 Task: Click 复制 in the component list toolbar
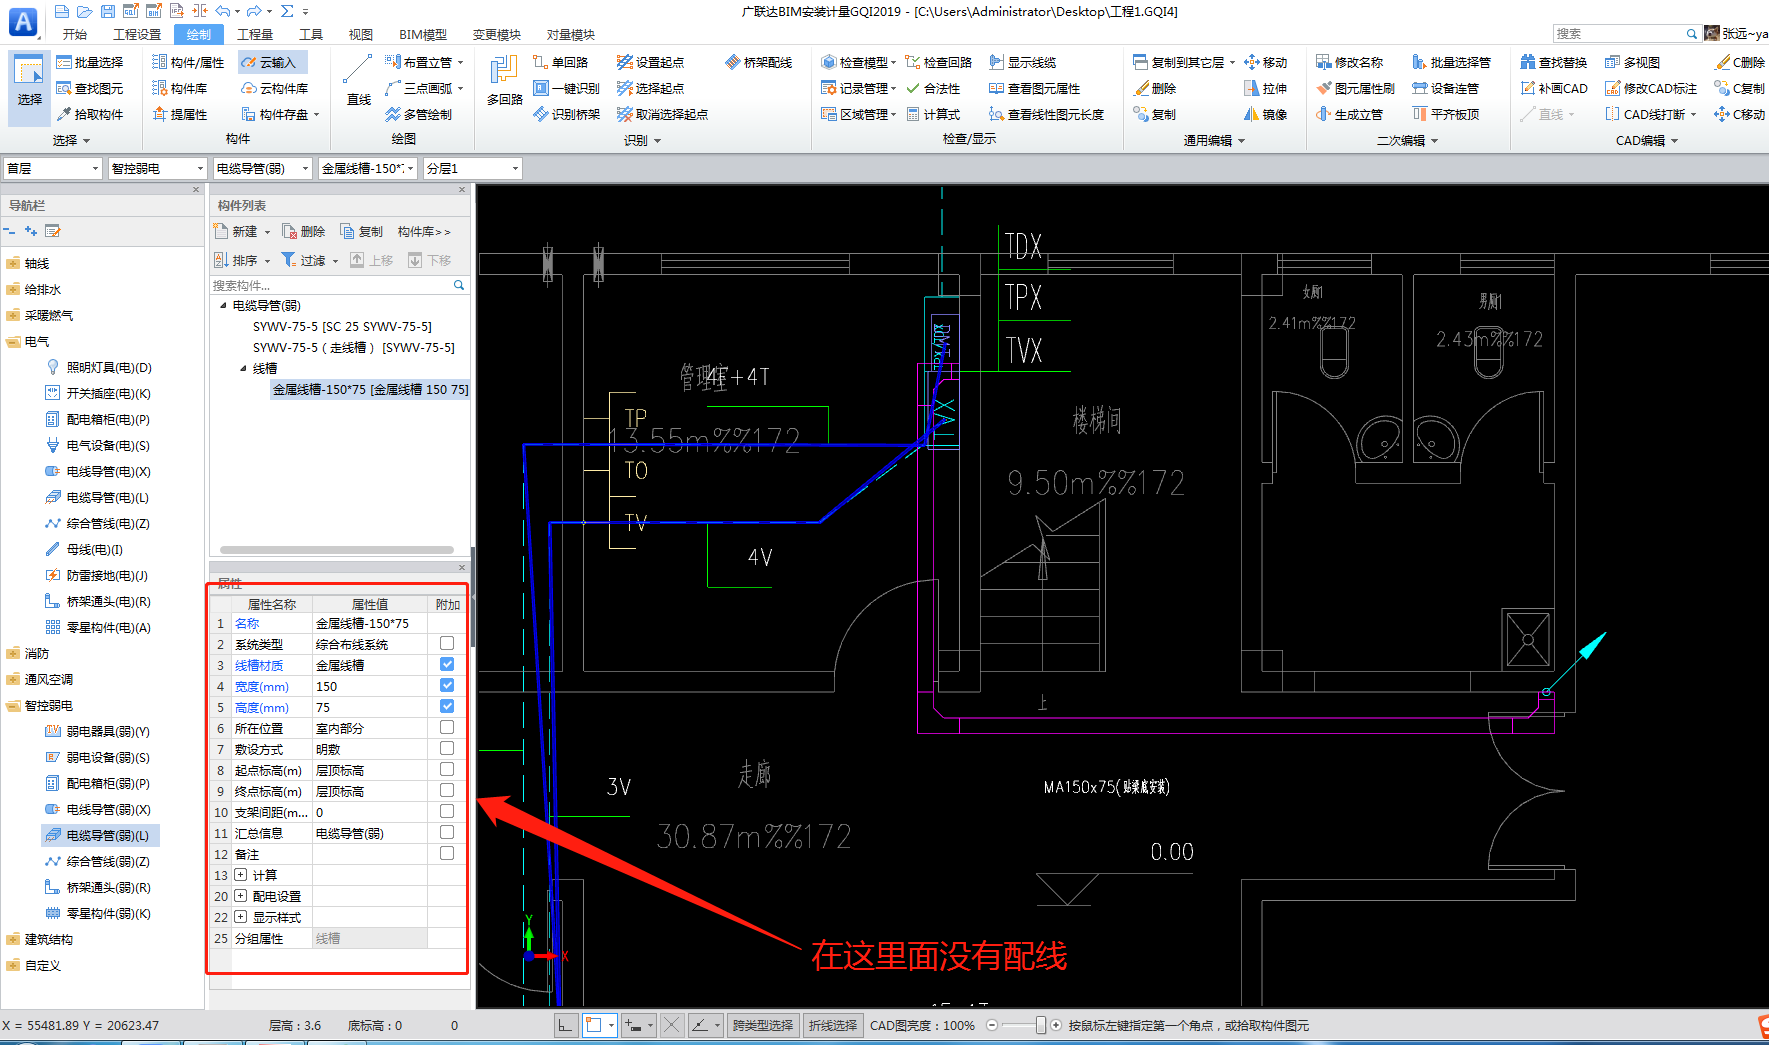coord(362,231)
